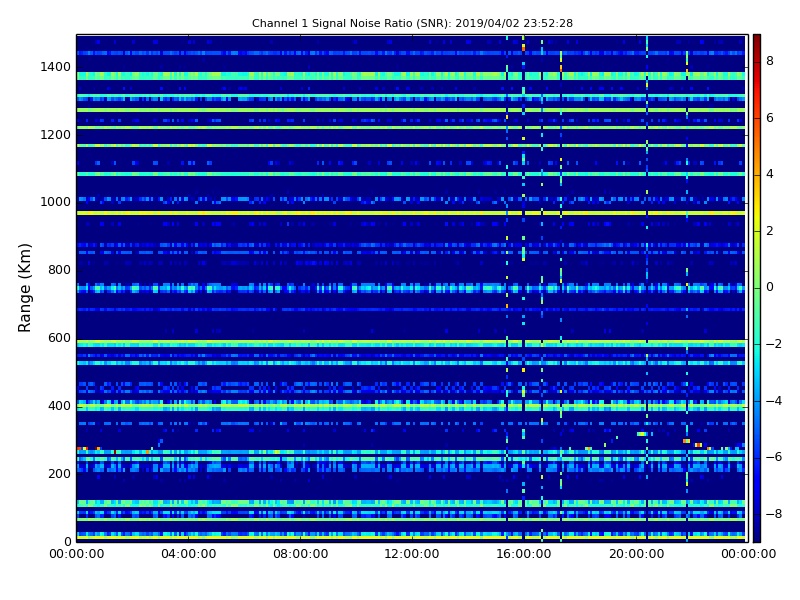
Task: Click the y-axis tick label 800
Action: (59, 270)
